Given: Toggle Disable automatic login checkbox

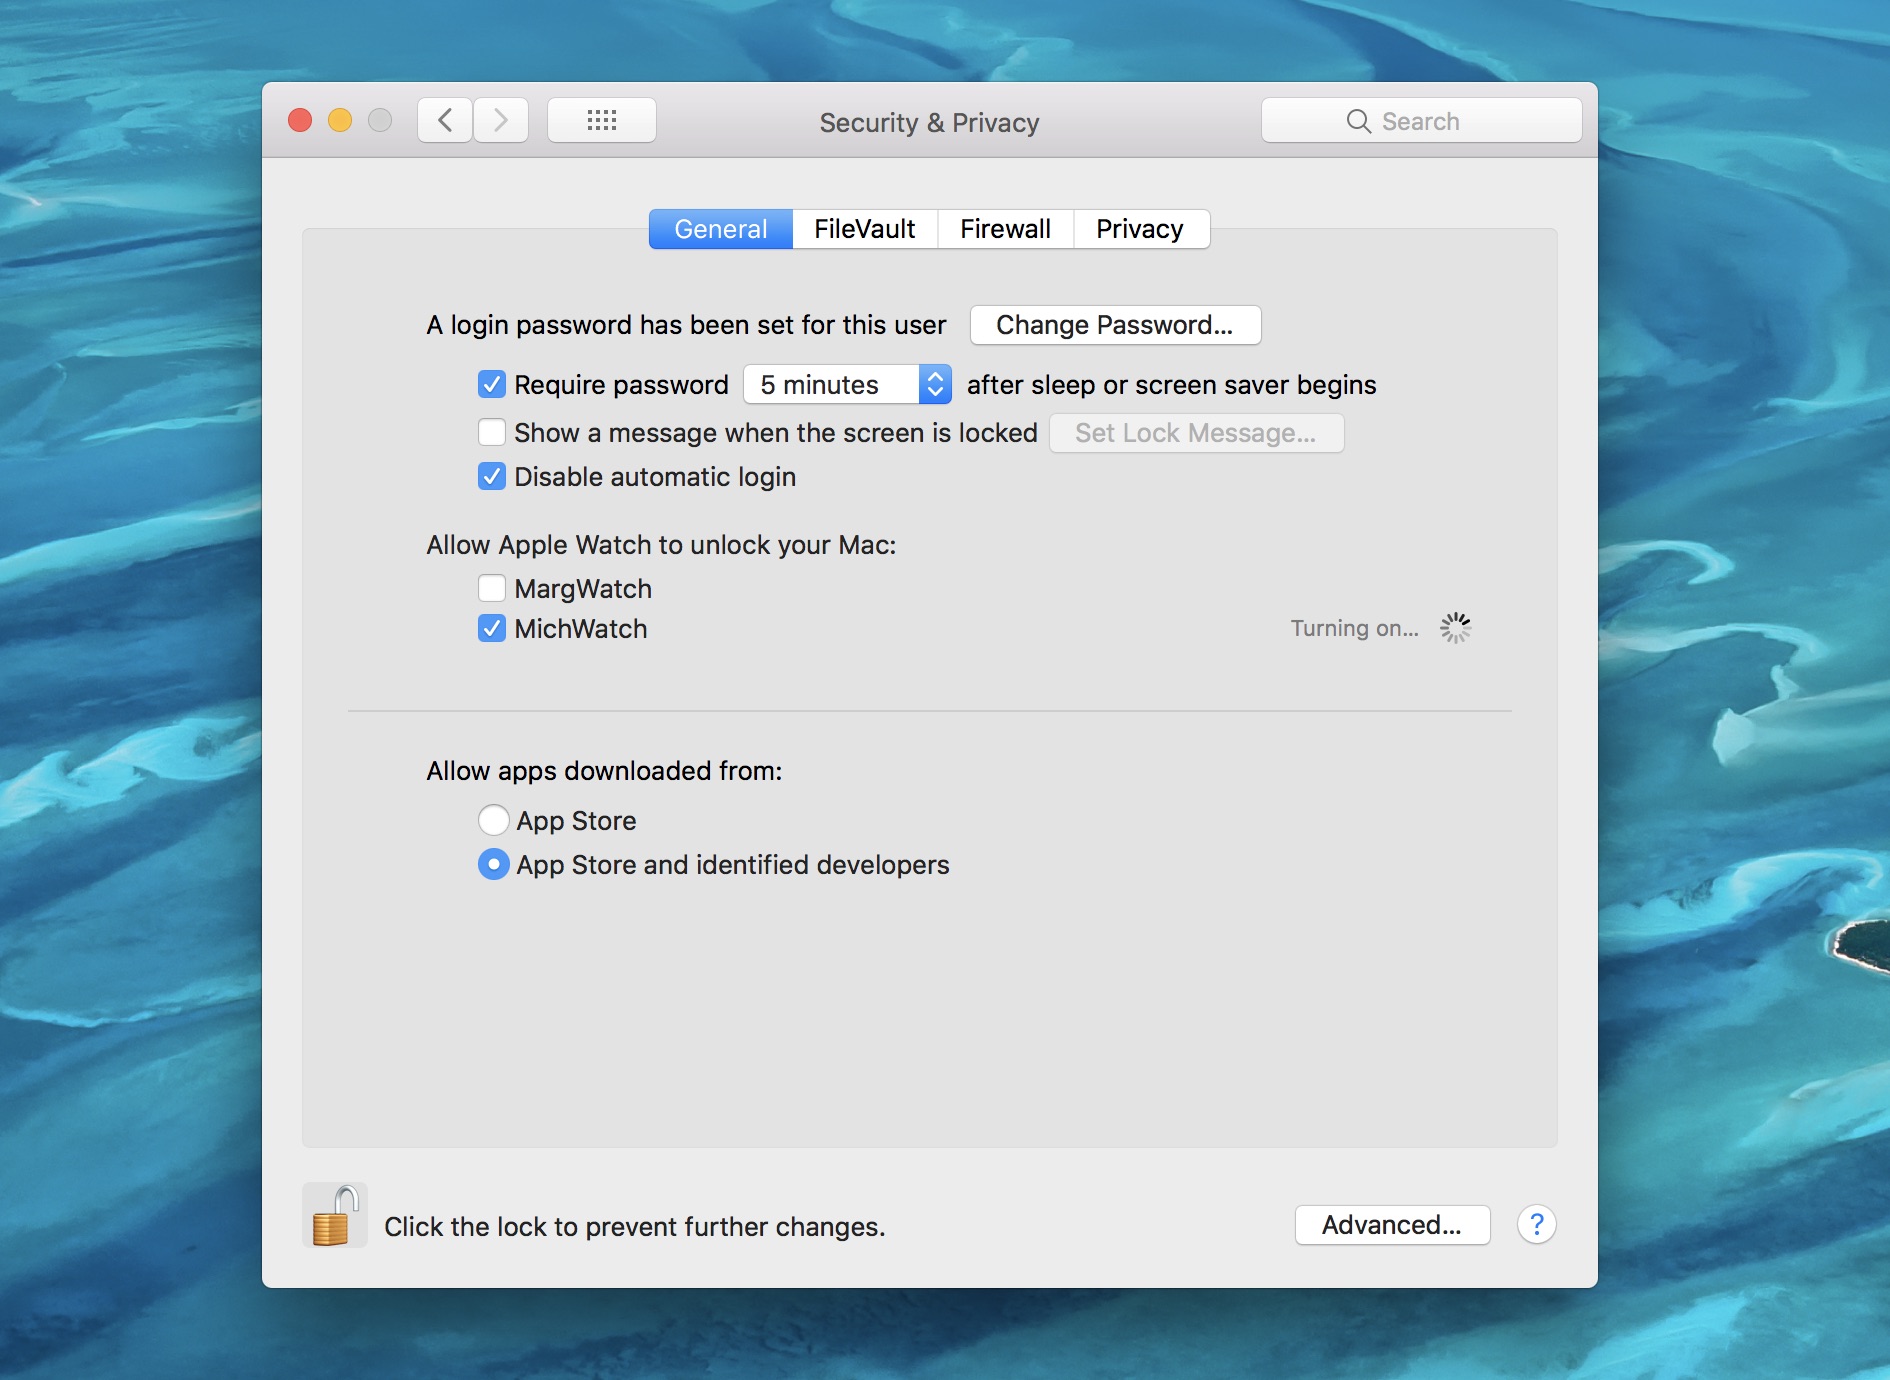Looking at the screenshot, I should click(x=492, y=477).
